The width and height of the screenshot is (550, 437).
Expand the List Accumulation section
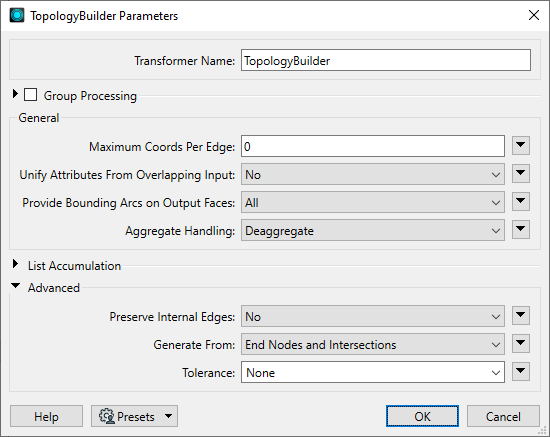15,264
